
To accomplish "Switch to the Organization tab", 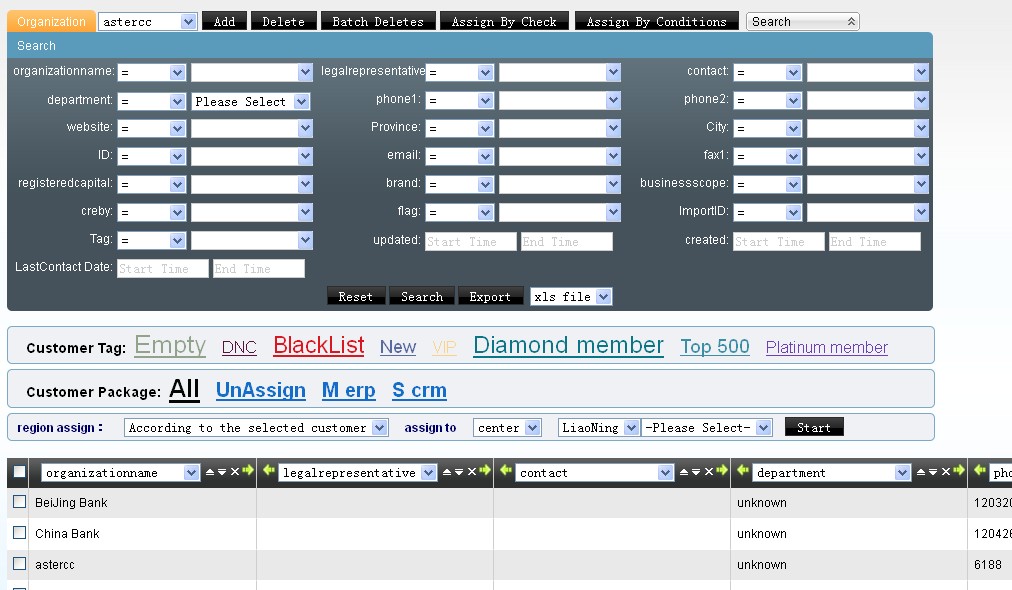I will coord(51,21).
